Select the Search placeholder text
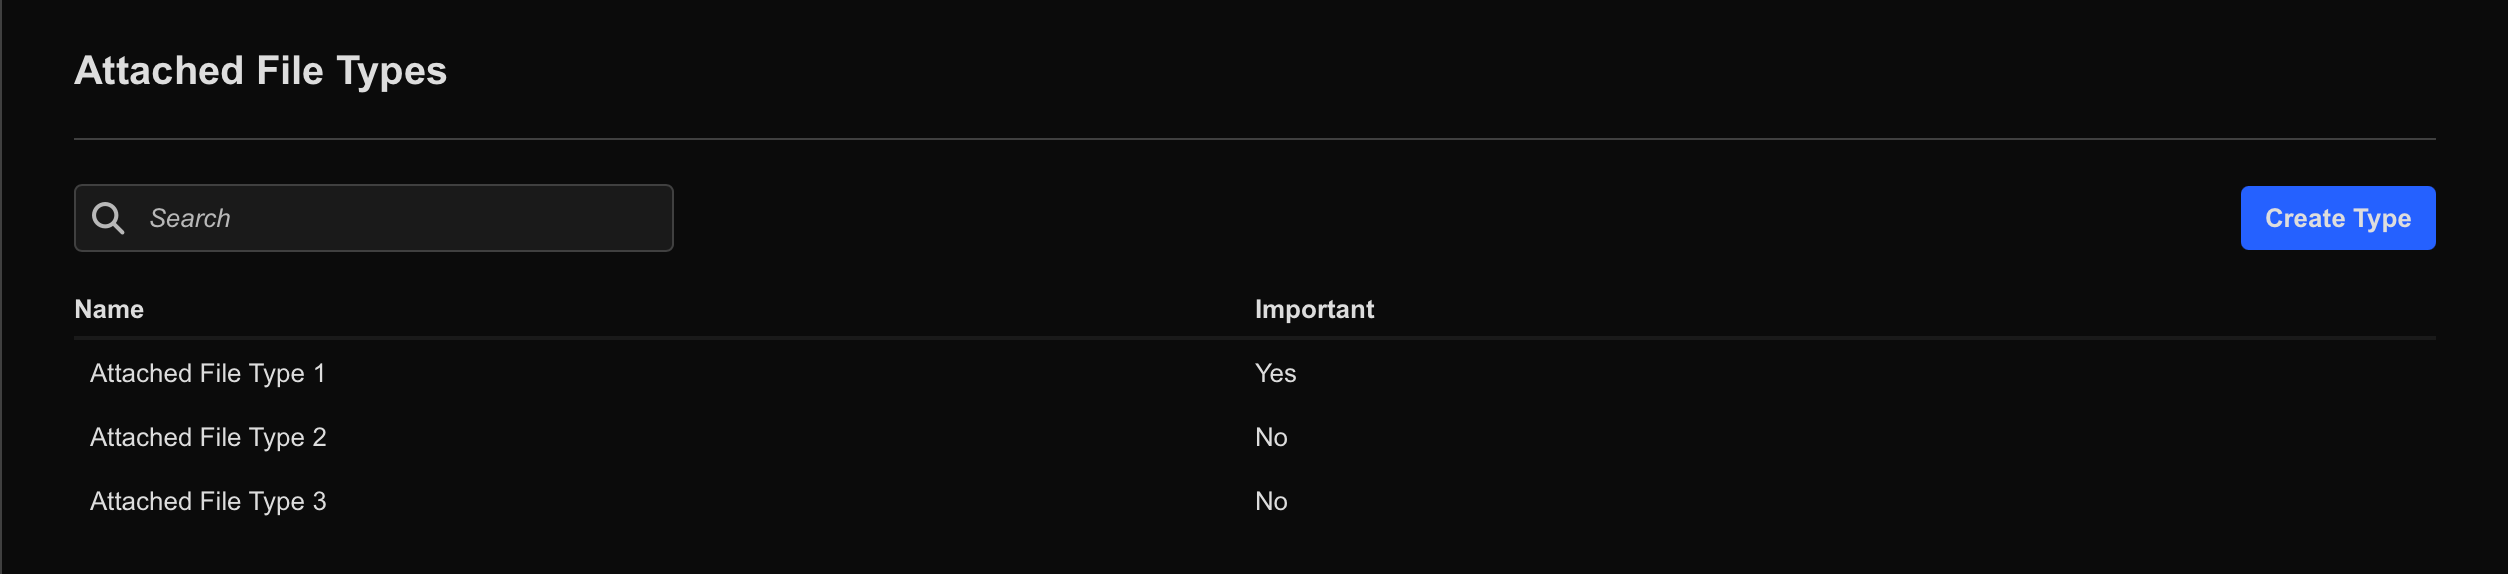2508x574 pixels. click(x=190, y=218)
